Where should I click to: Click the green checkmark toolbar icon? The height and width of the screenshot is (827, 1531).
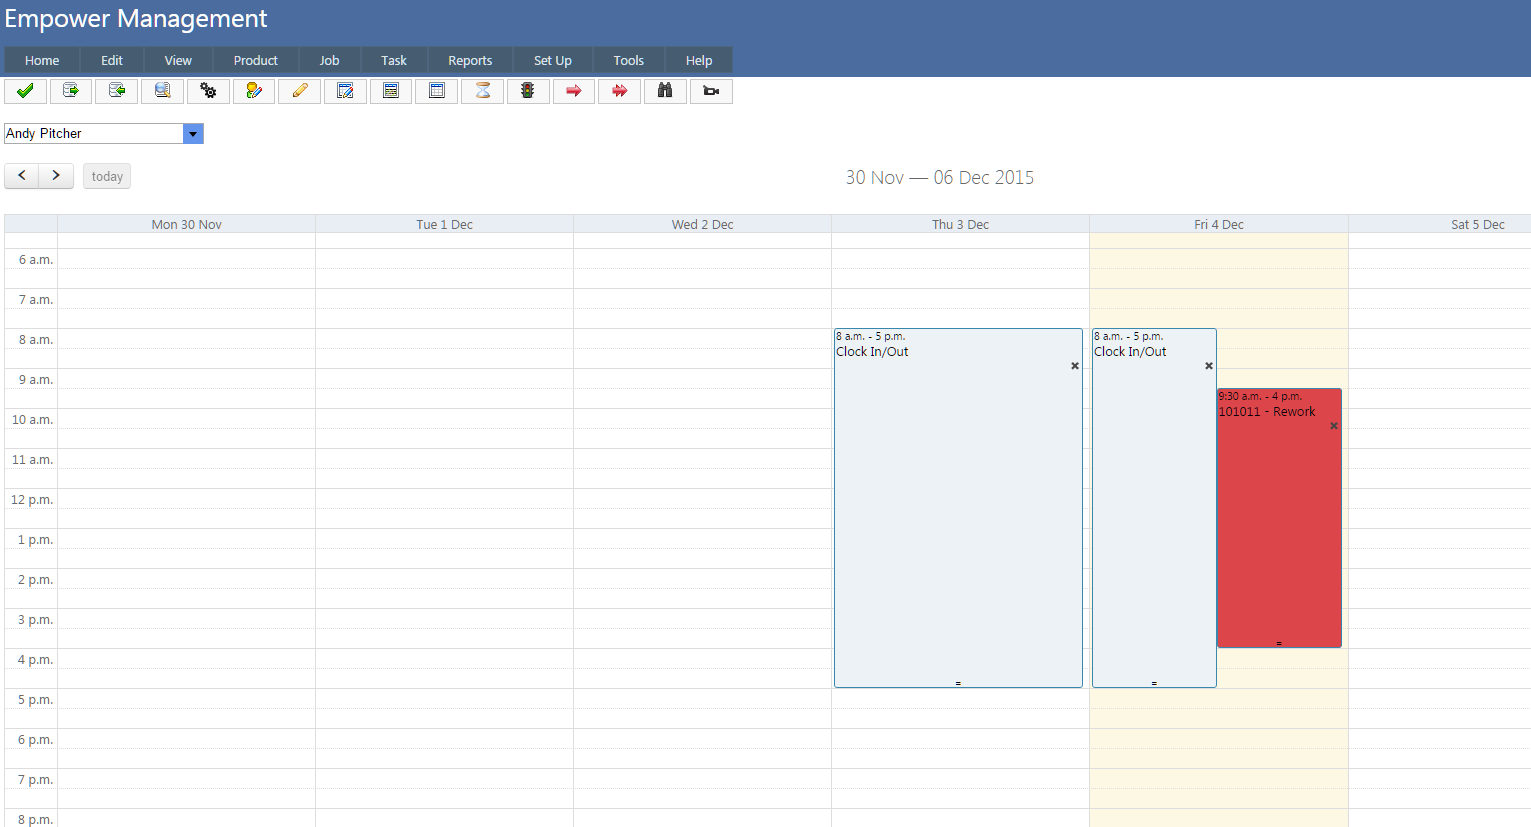coord(26,91)
